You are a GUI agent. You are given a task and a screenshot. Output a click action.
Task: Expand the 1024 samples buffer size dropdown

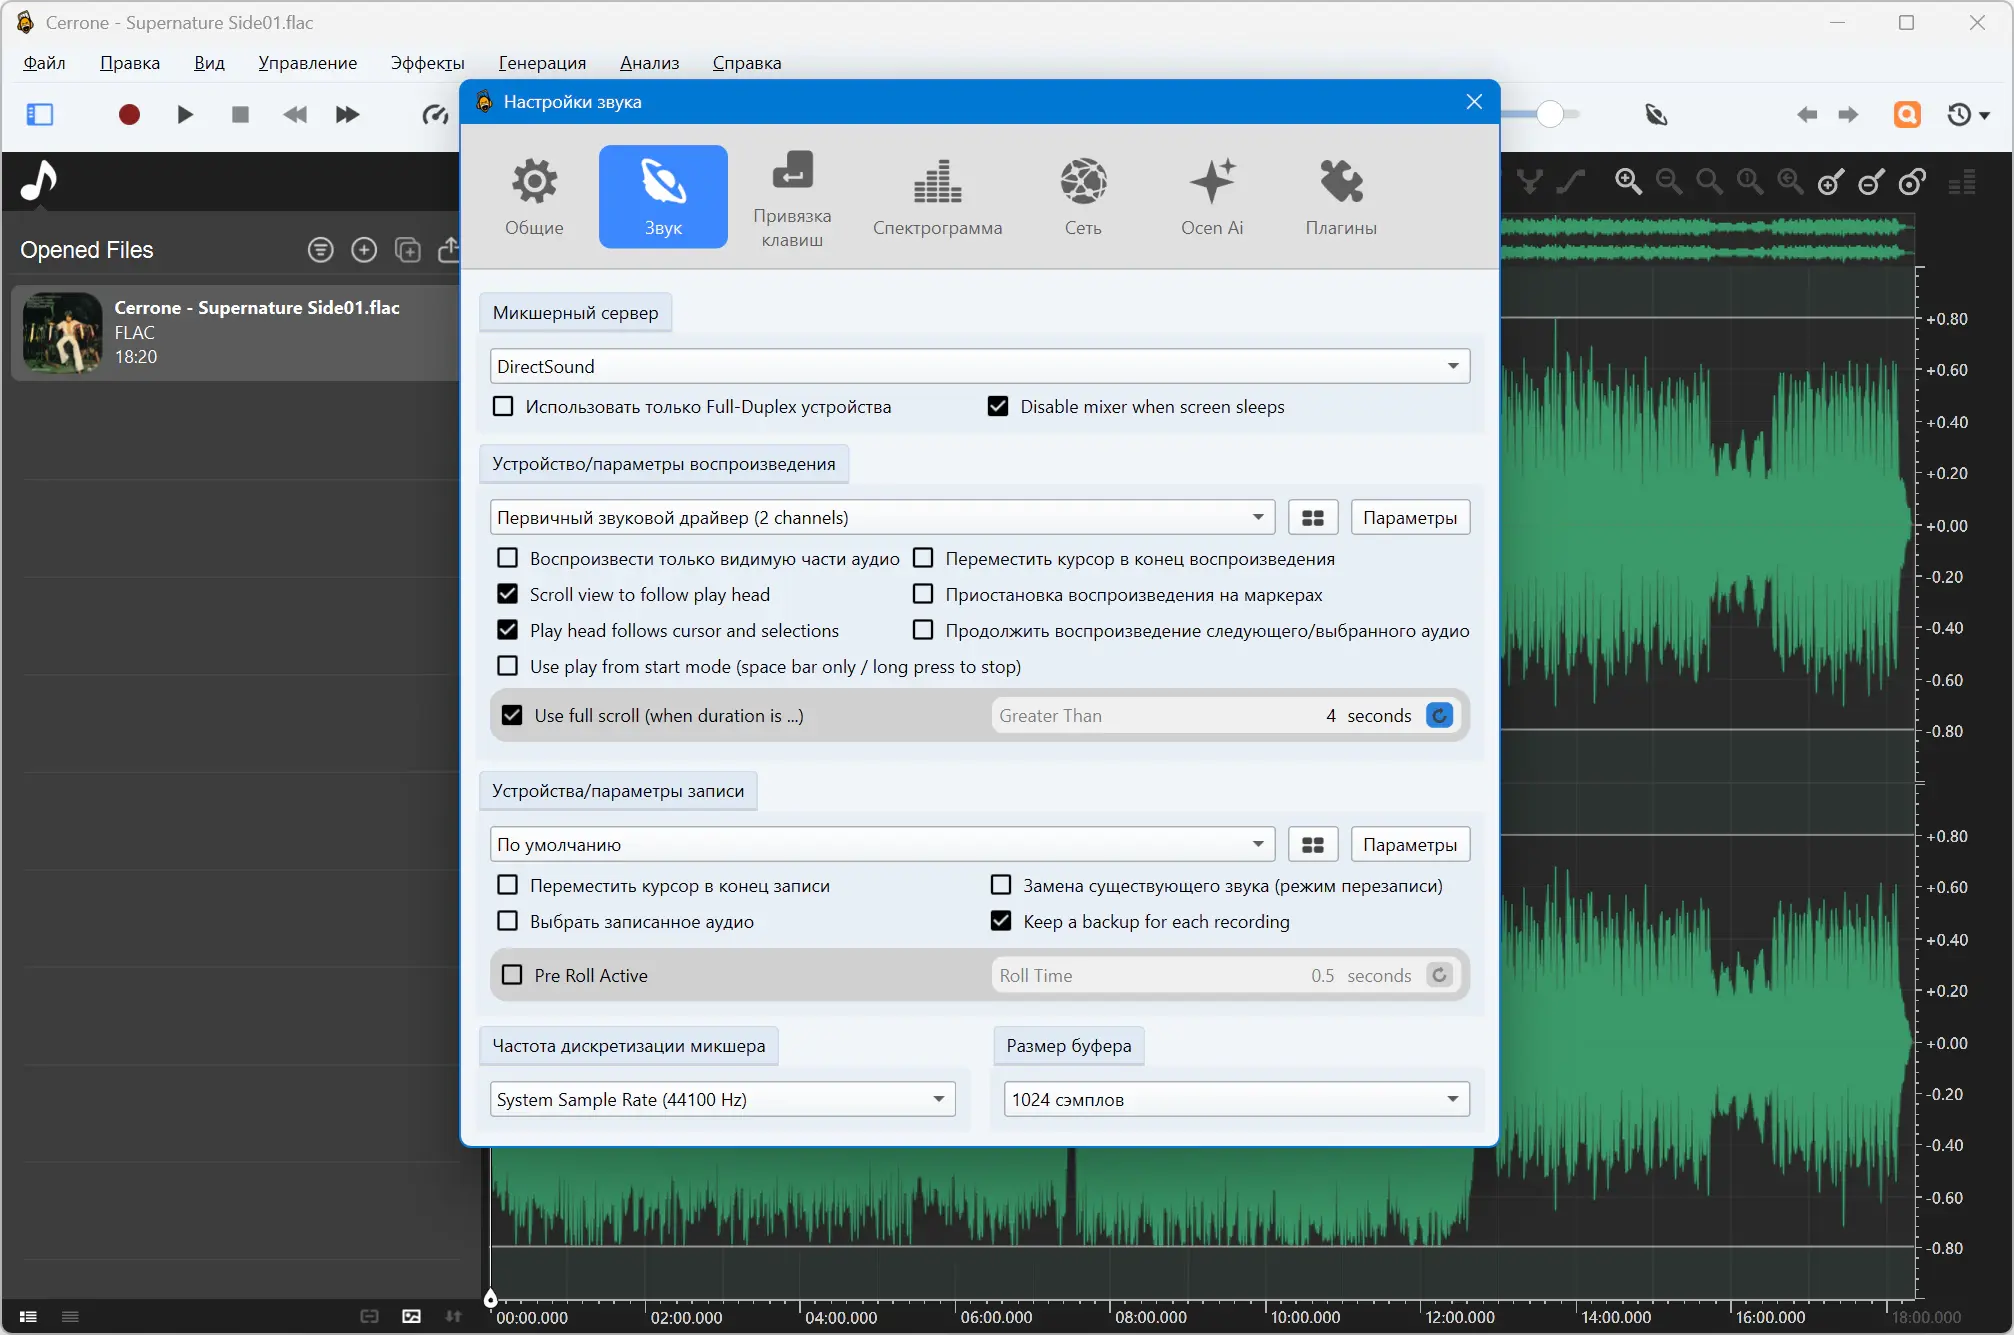[1452, 1099]
